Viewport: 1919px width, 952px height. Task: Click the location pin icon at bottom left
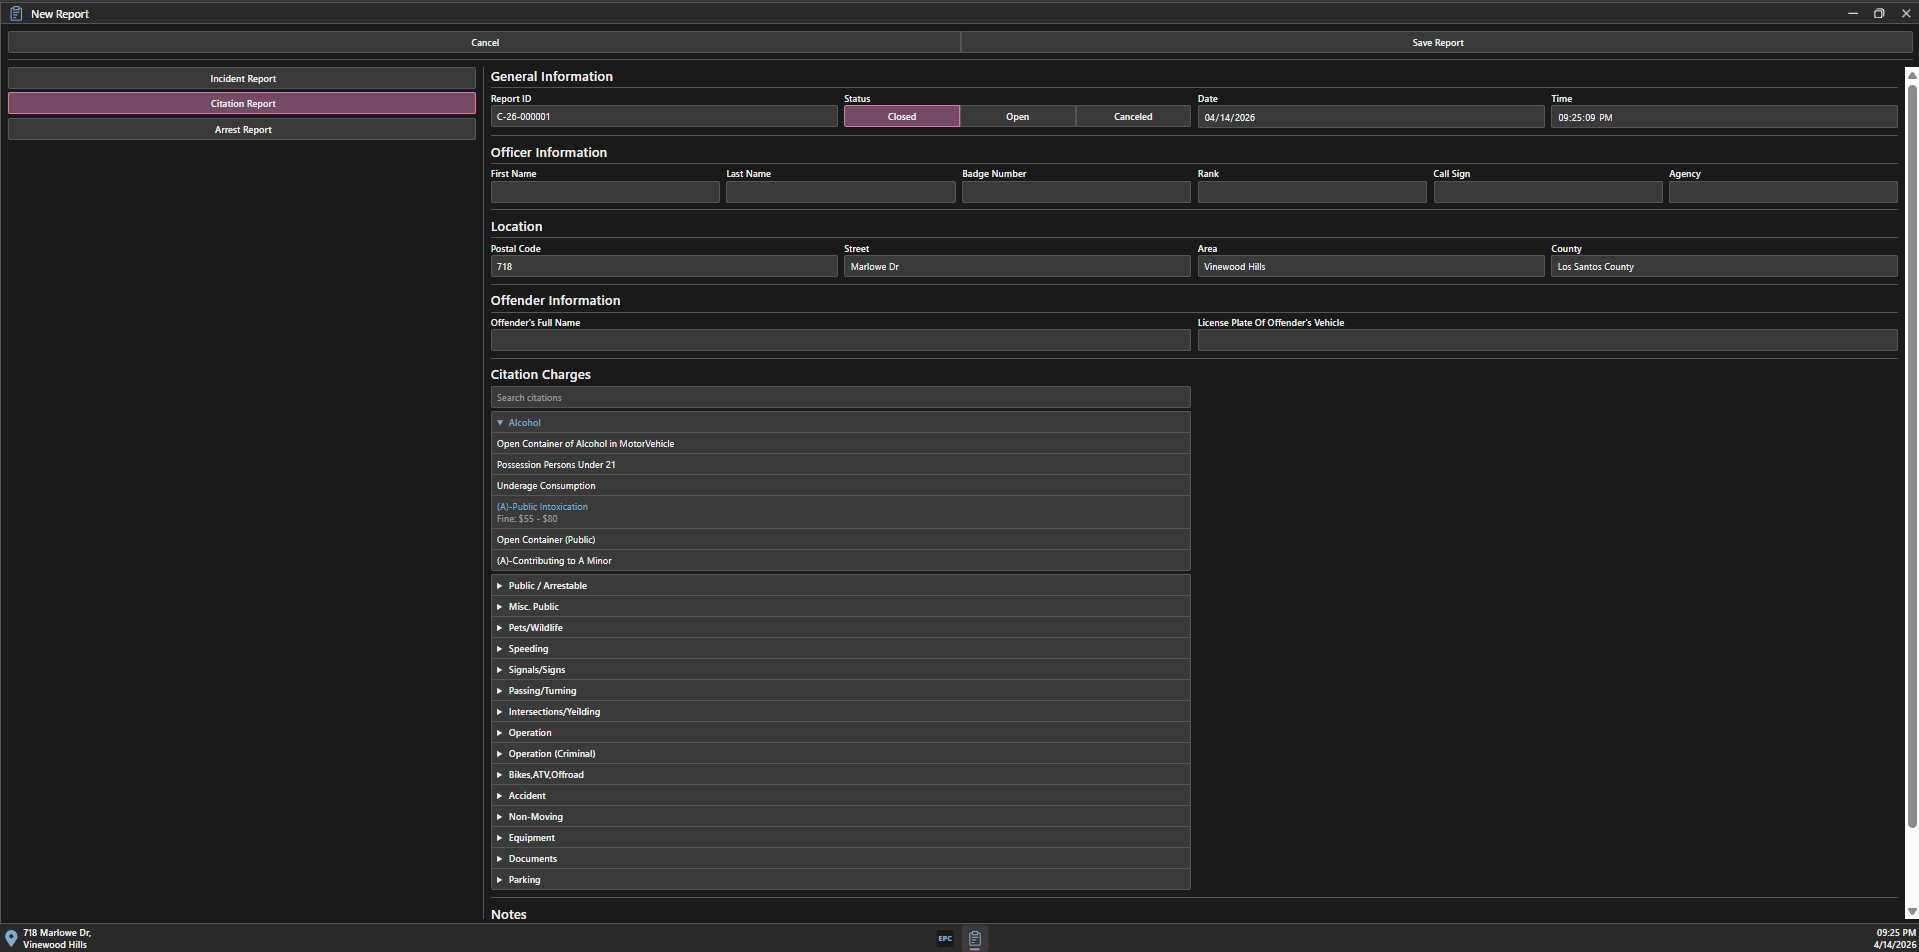(11, 938)
